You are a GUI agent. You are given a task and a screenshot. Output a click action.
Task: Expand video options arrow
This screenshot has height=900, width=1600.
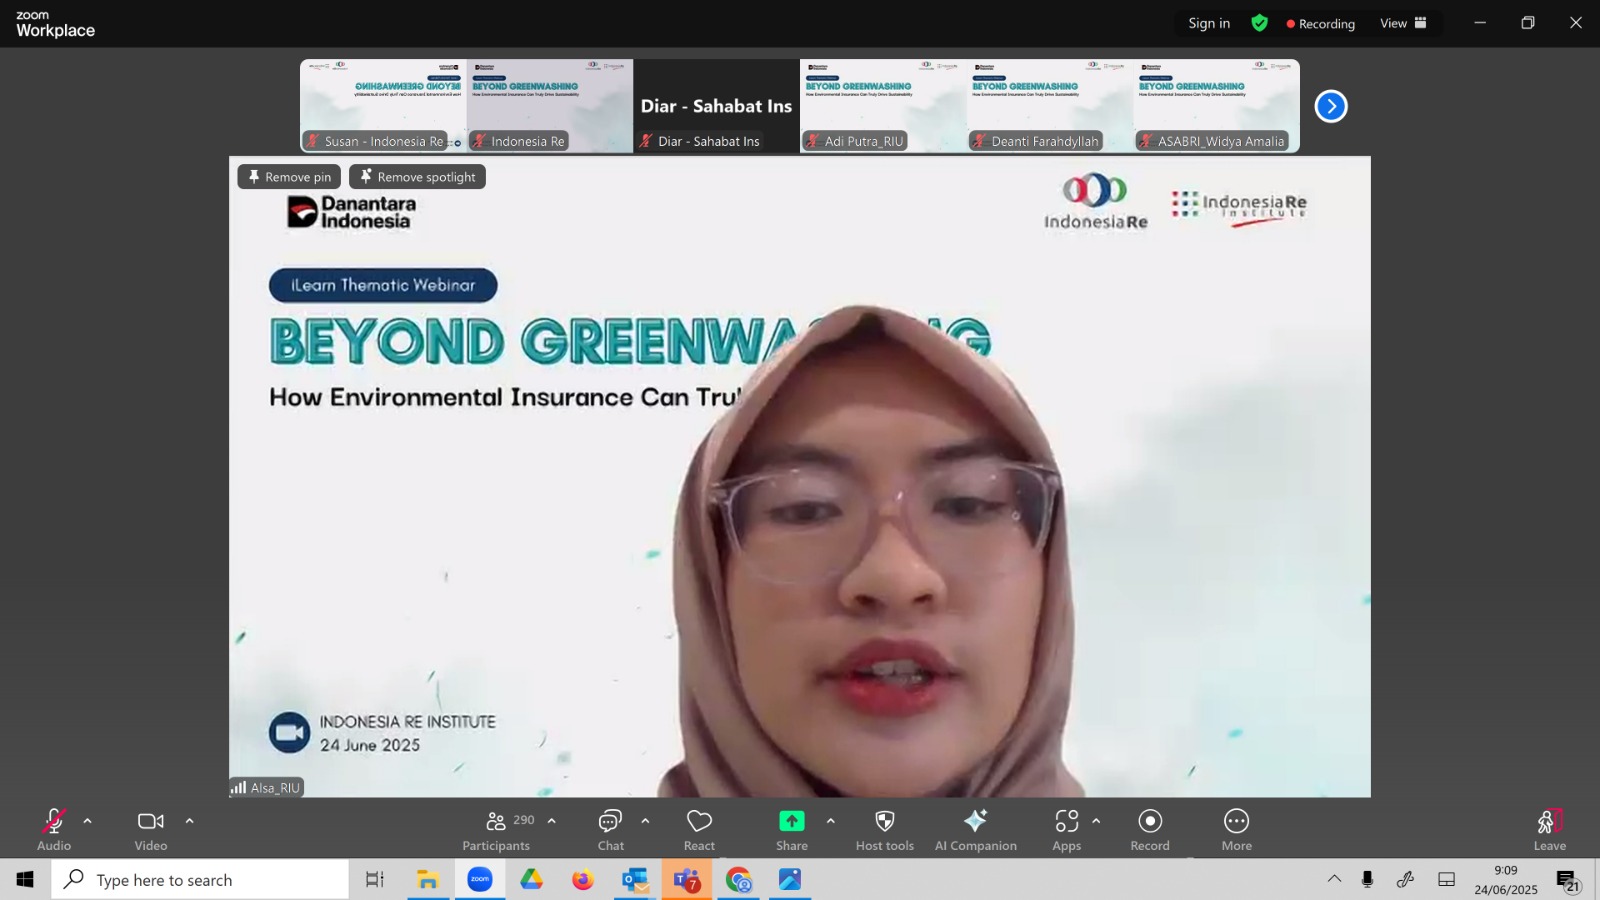[190, 821]
